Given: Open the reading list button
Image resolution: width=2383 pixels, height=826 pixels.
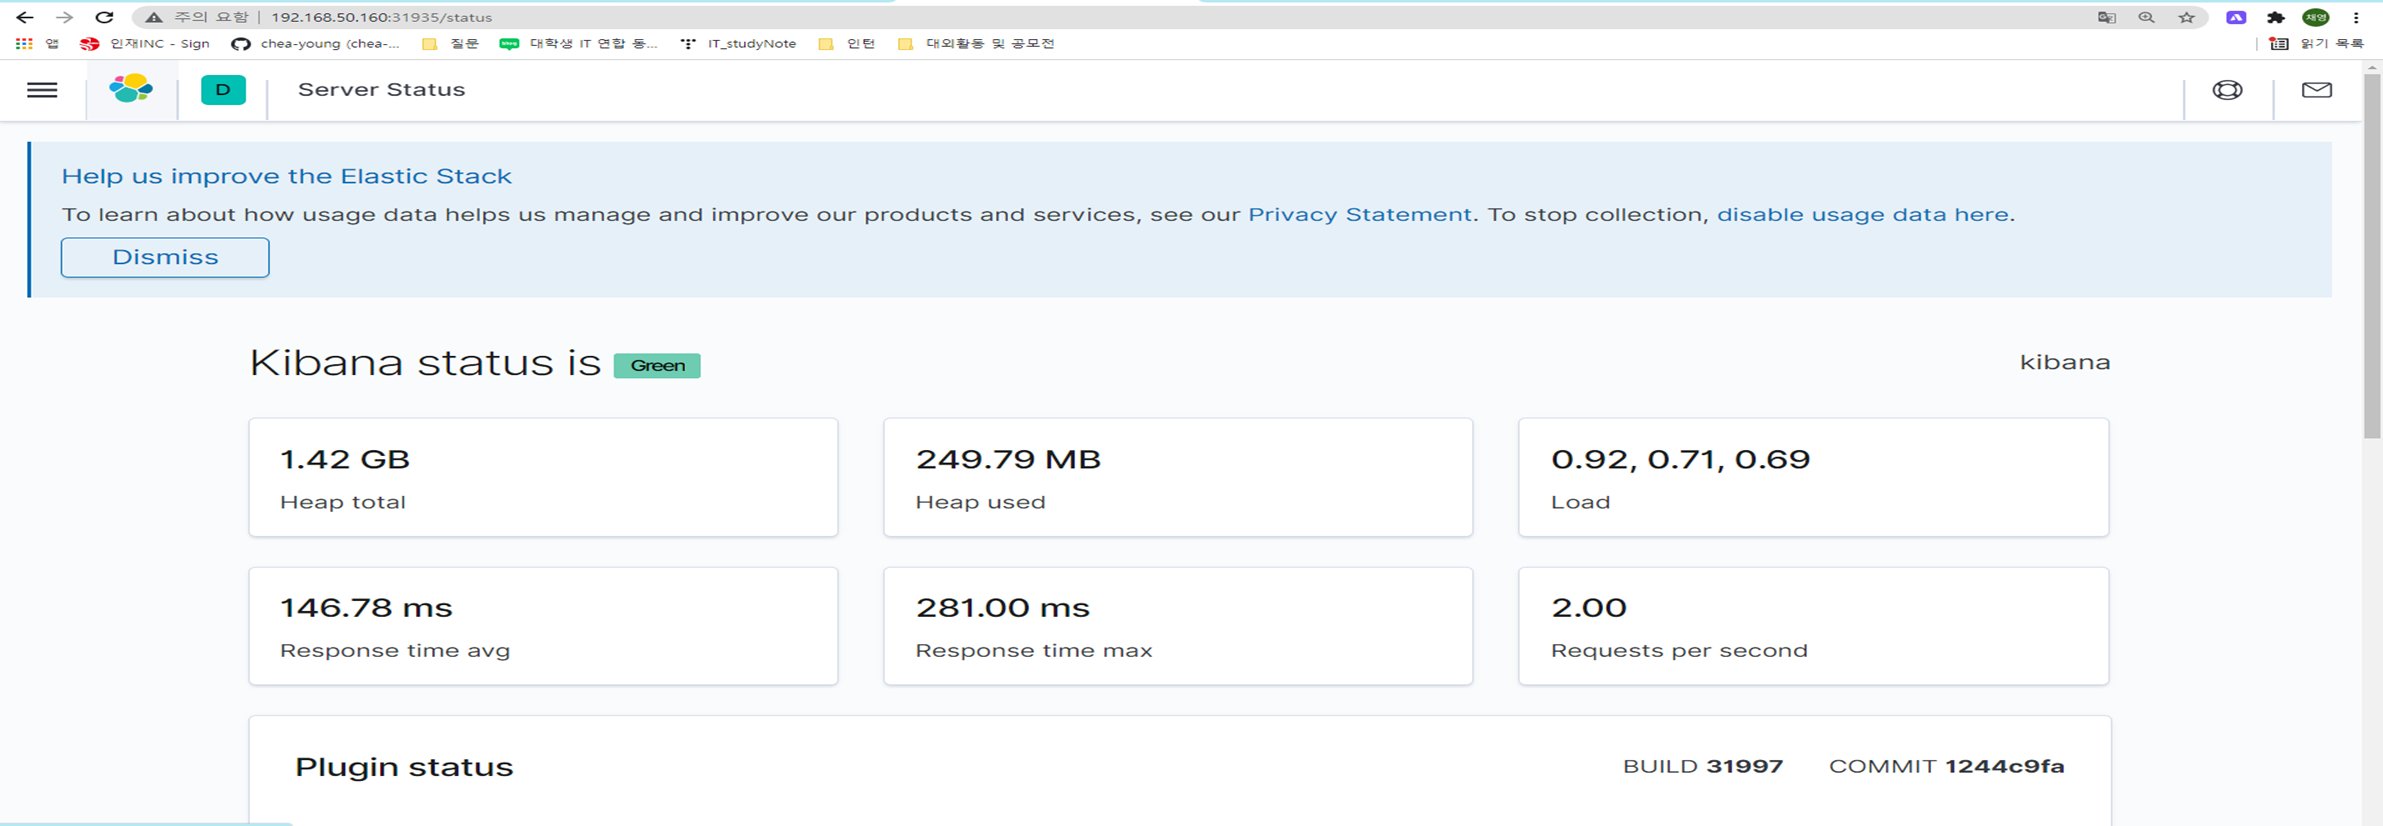Looking at the screenshot, I should click(2316, 44).
